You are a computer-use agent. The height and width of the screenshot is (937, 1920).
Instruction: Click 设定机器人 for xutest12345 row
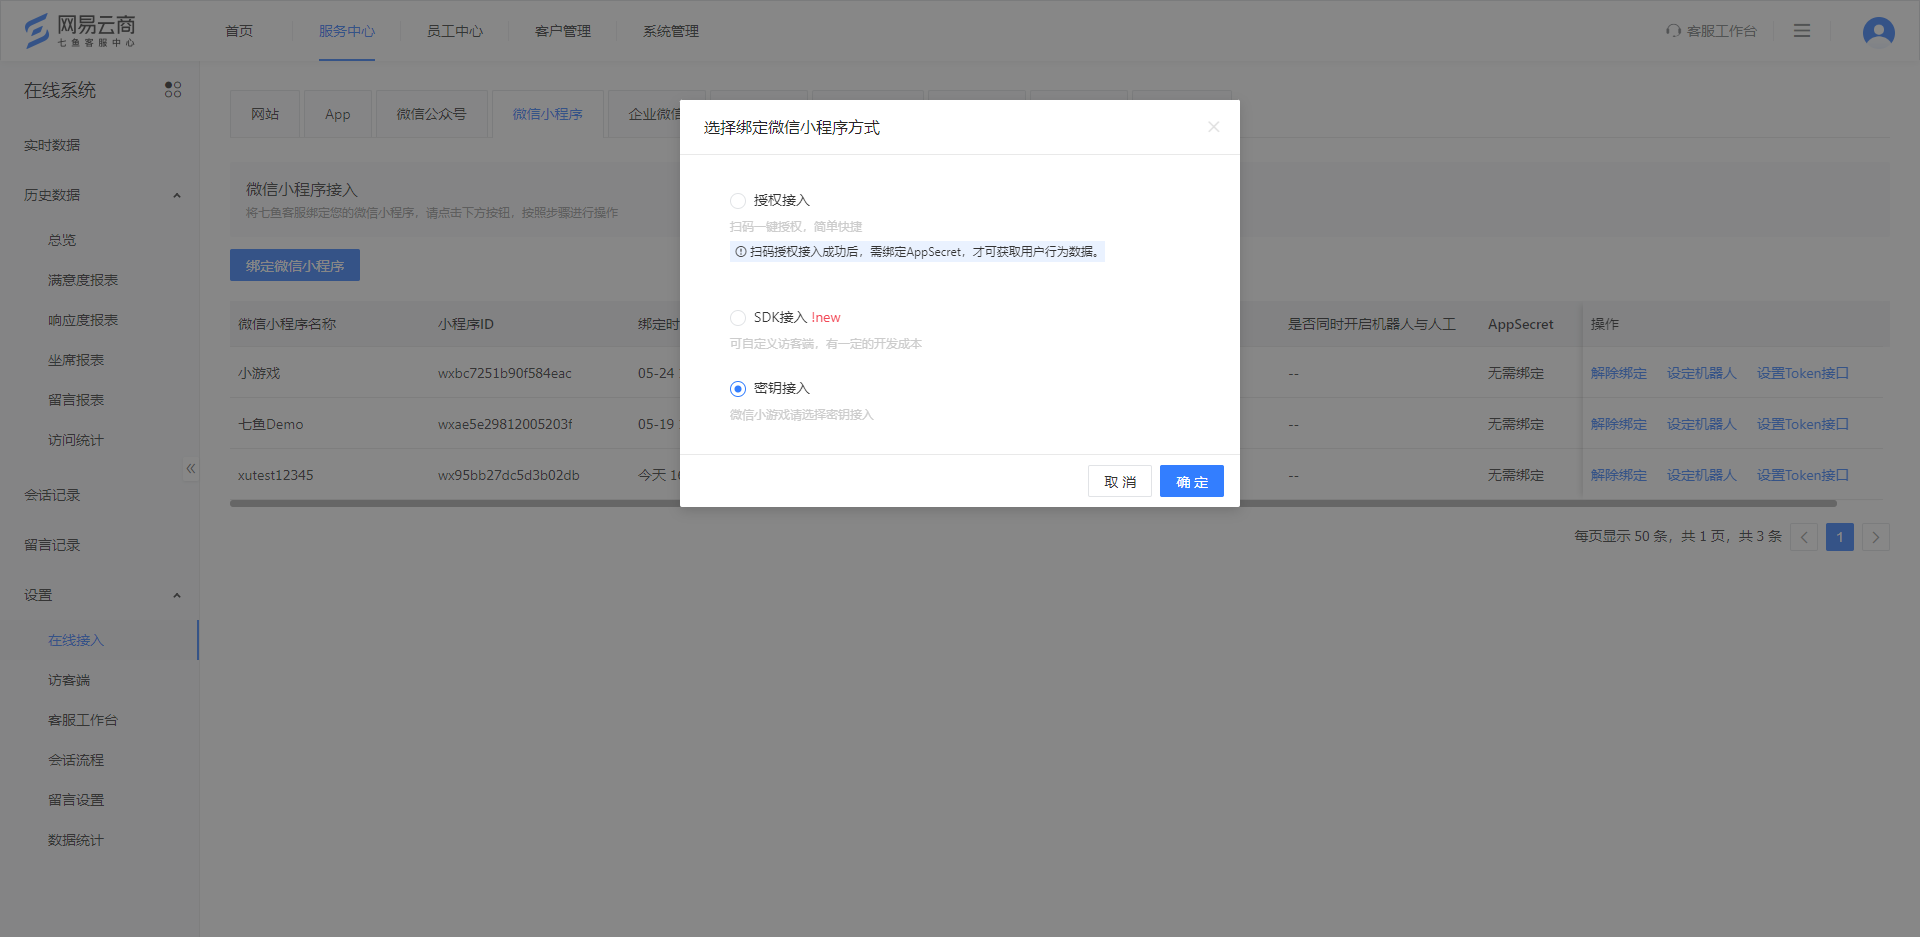[x=1701, y=475]
